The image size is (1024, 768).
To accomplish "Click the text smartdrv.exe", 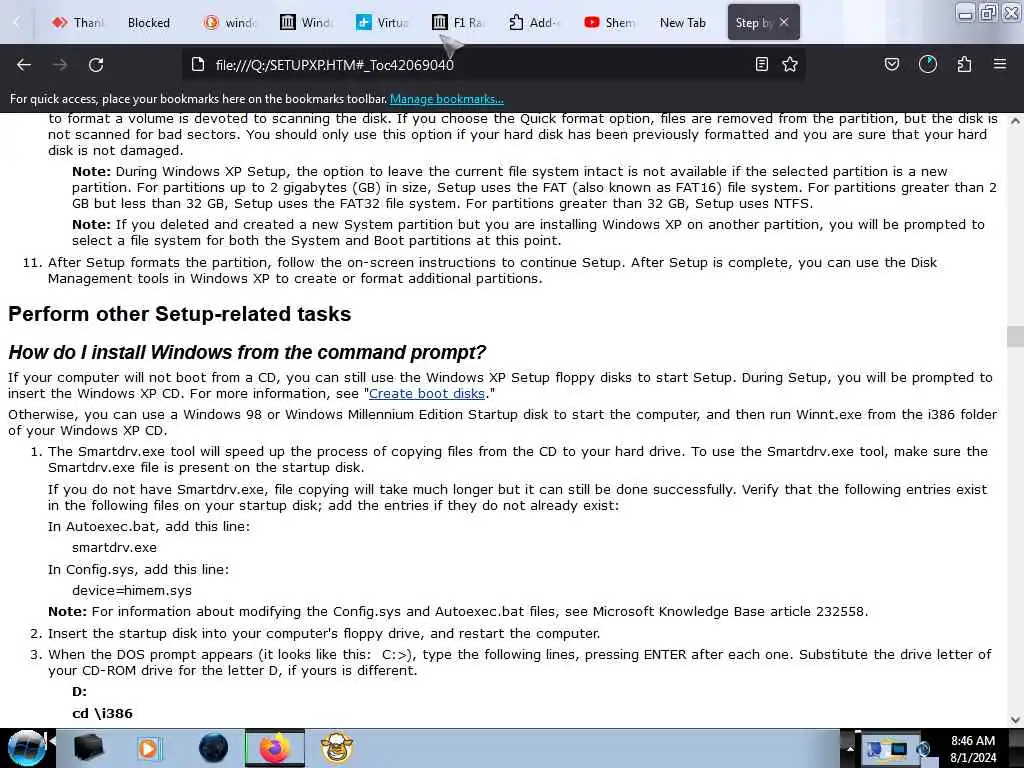I will tap(114, 548).
